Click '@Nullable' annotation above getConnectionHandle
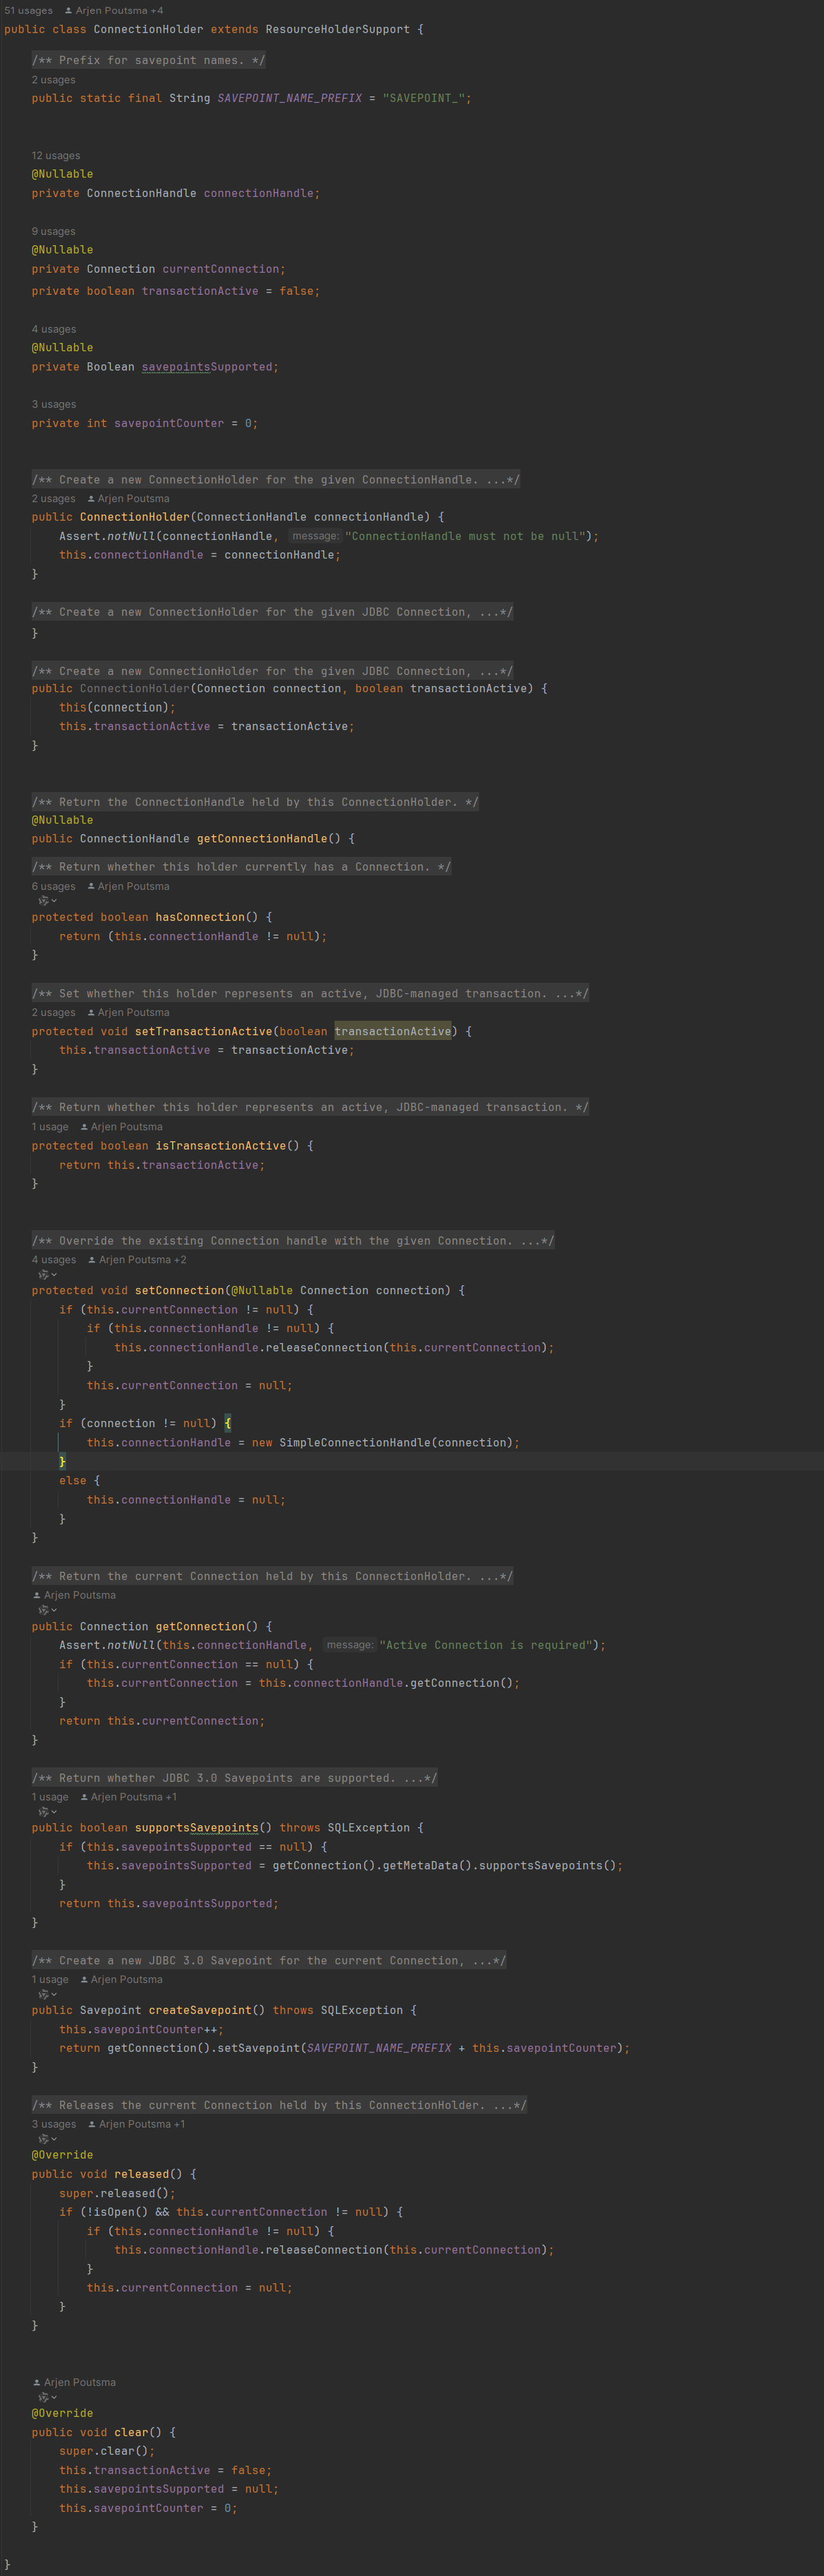The image size is (824, 2576). pos(62,820)
